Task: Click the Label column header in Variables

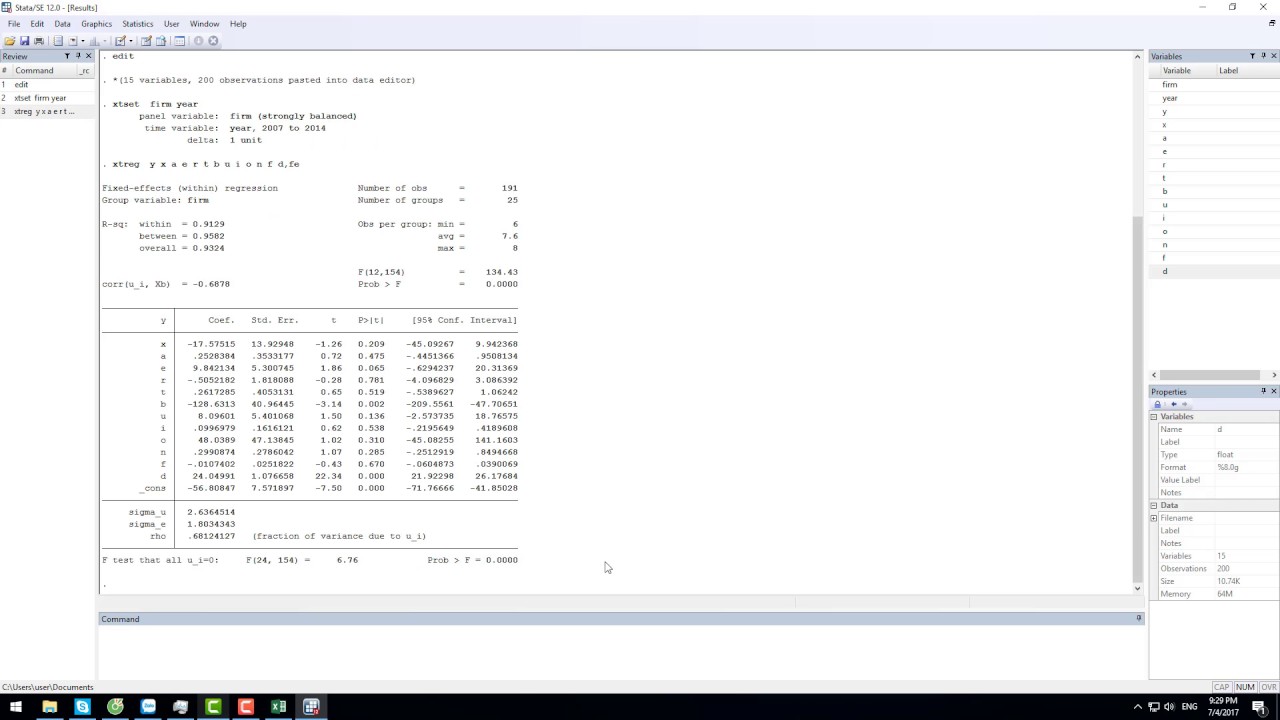Action: coord(1247,70)
